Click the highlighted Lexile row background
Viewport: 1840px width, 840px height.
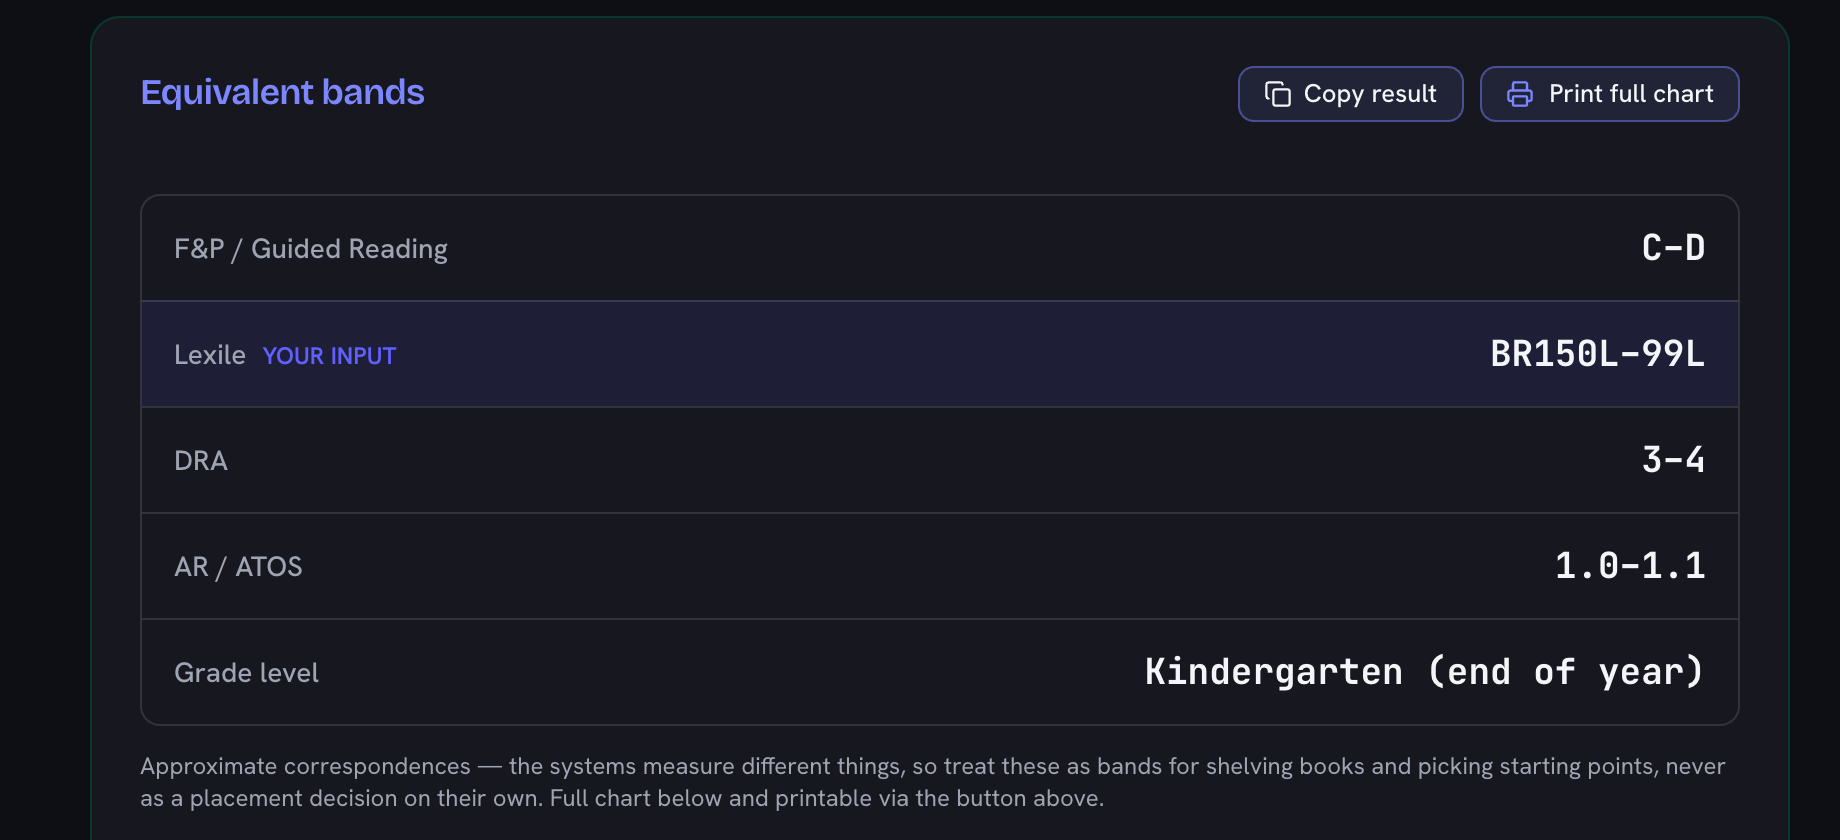click(x=940, y=354)
